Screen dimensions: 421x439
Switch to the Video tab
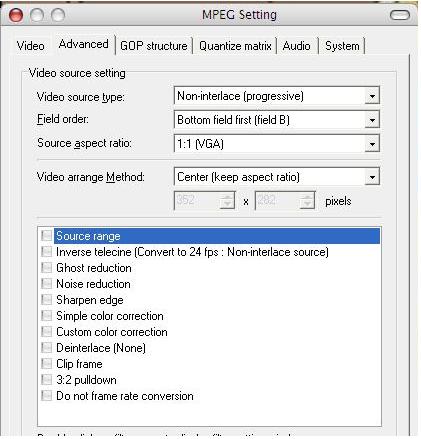click(x=30, y=46)
